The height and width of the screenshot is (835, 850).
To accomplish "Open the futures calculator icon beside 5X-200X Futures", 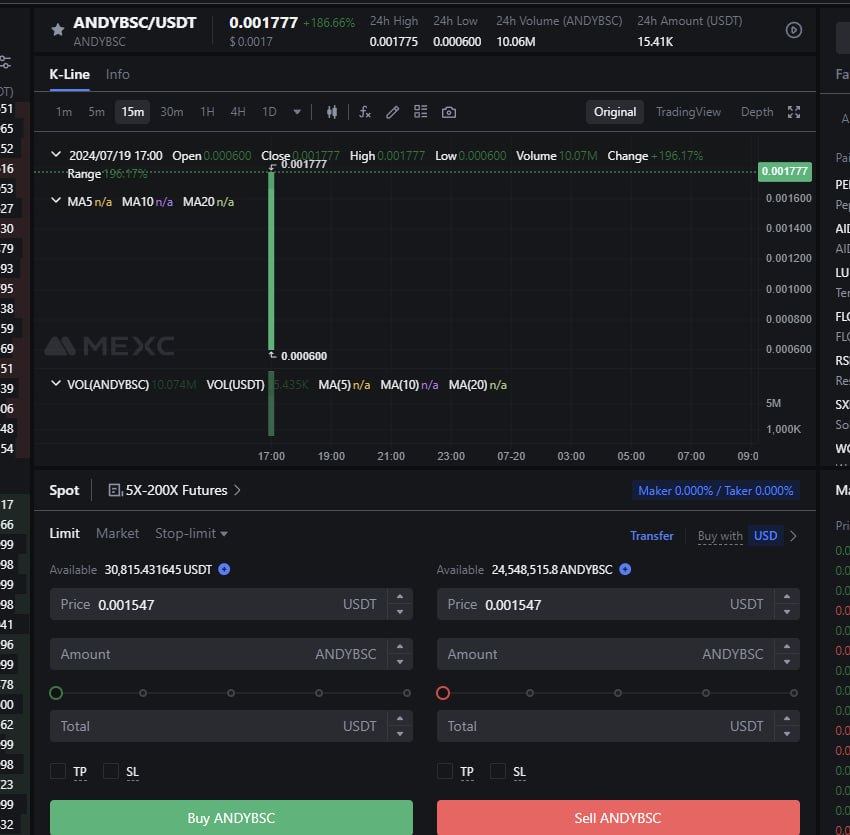I will click(x=115, y=490).
